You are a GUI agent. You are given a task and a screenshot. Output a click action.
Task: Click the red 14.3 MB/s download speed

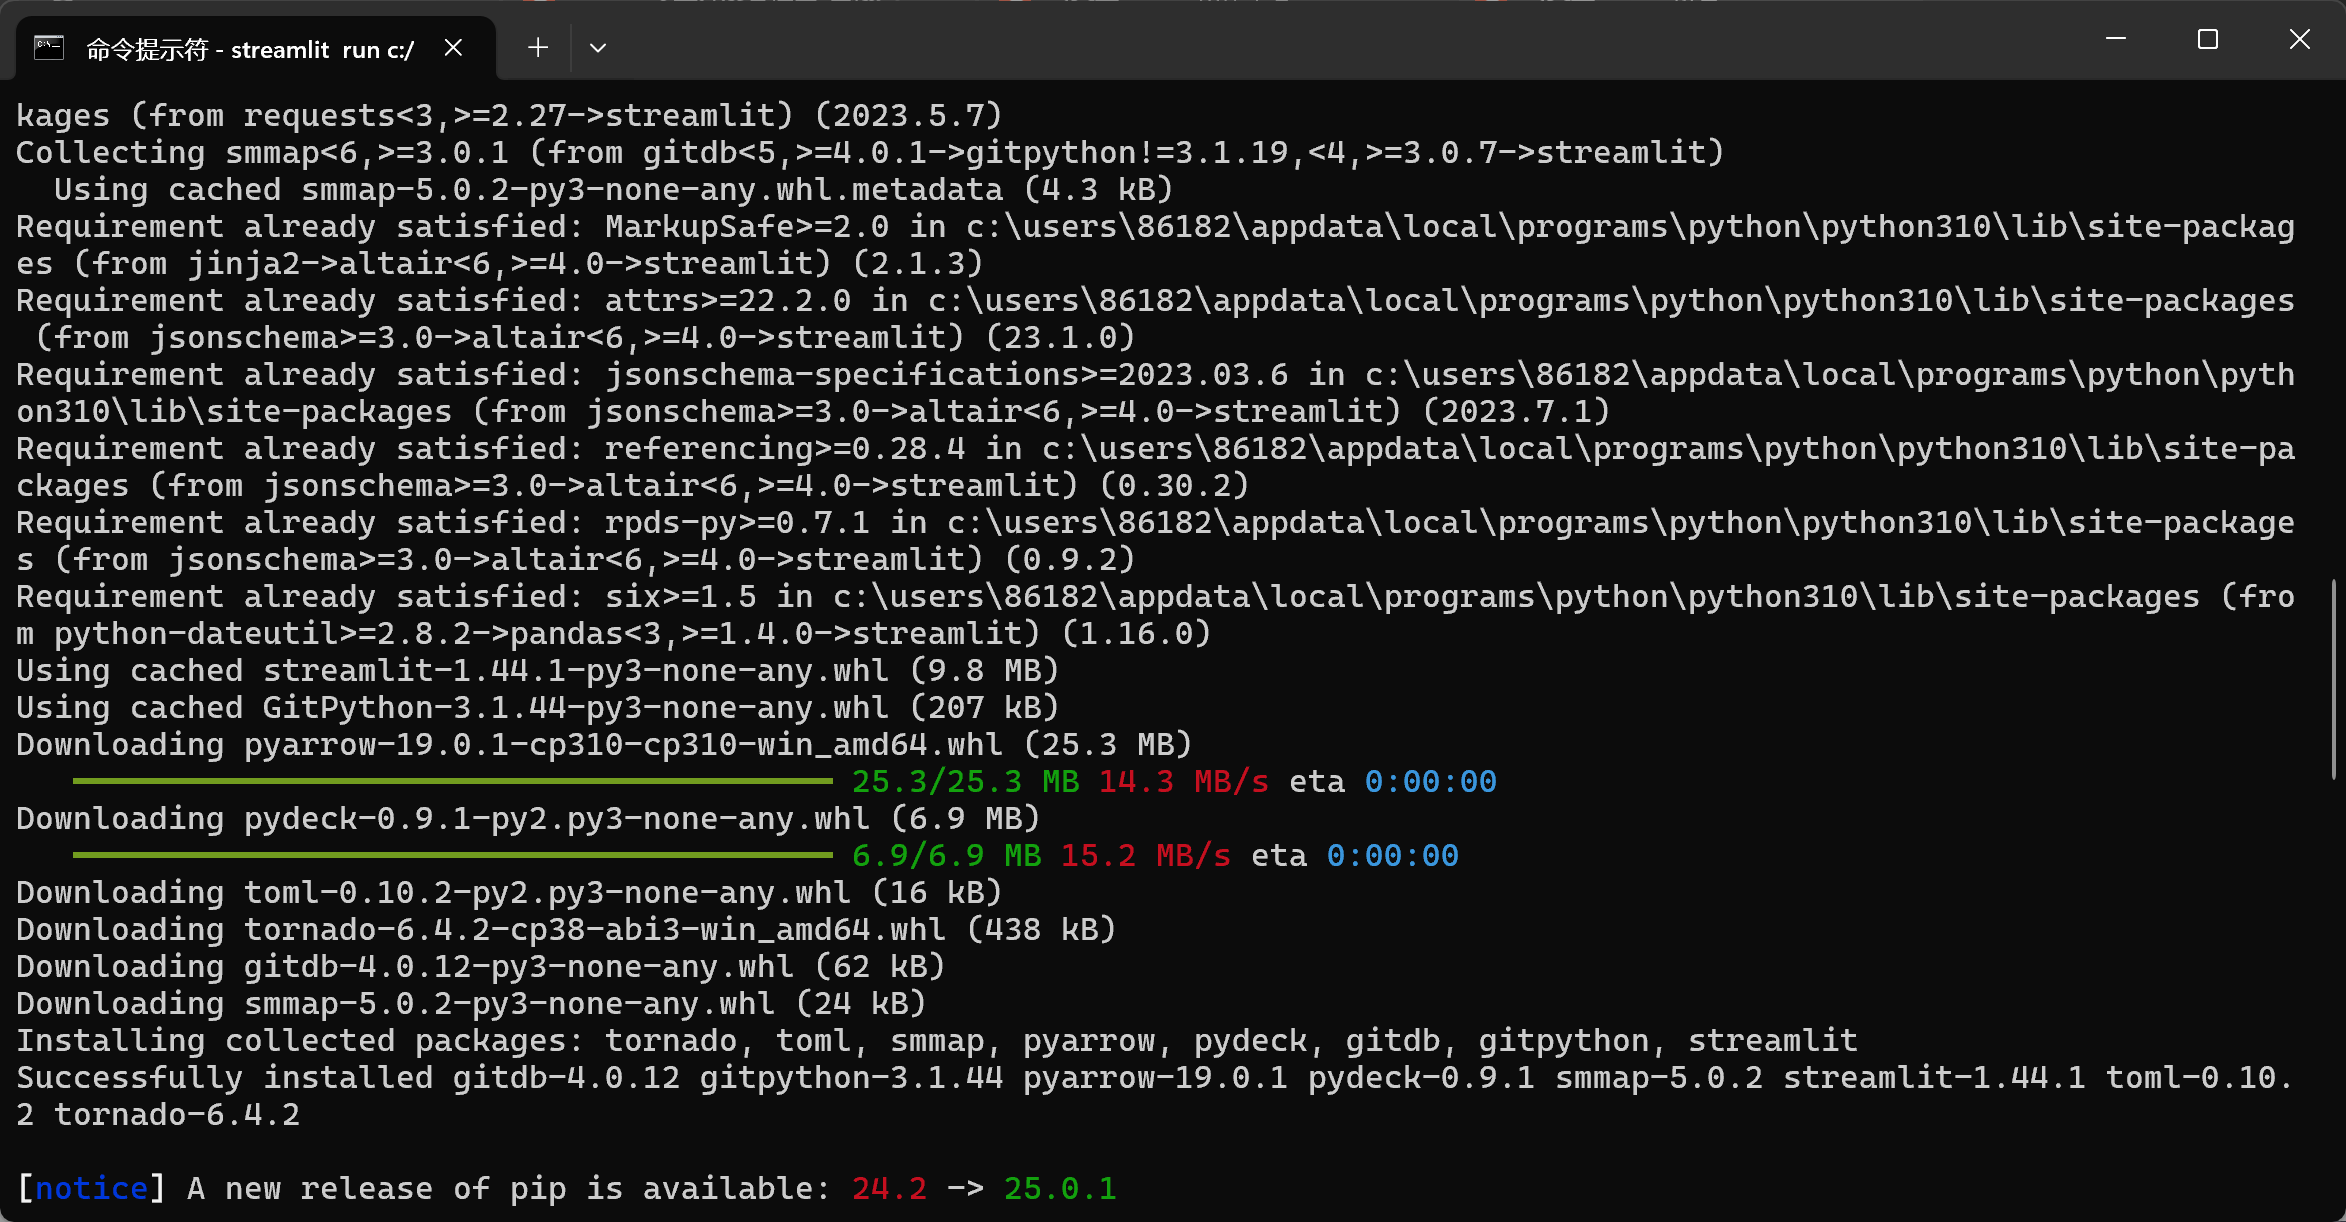[x=1183, y=781]
